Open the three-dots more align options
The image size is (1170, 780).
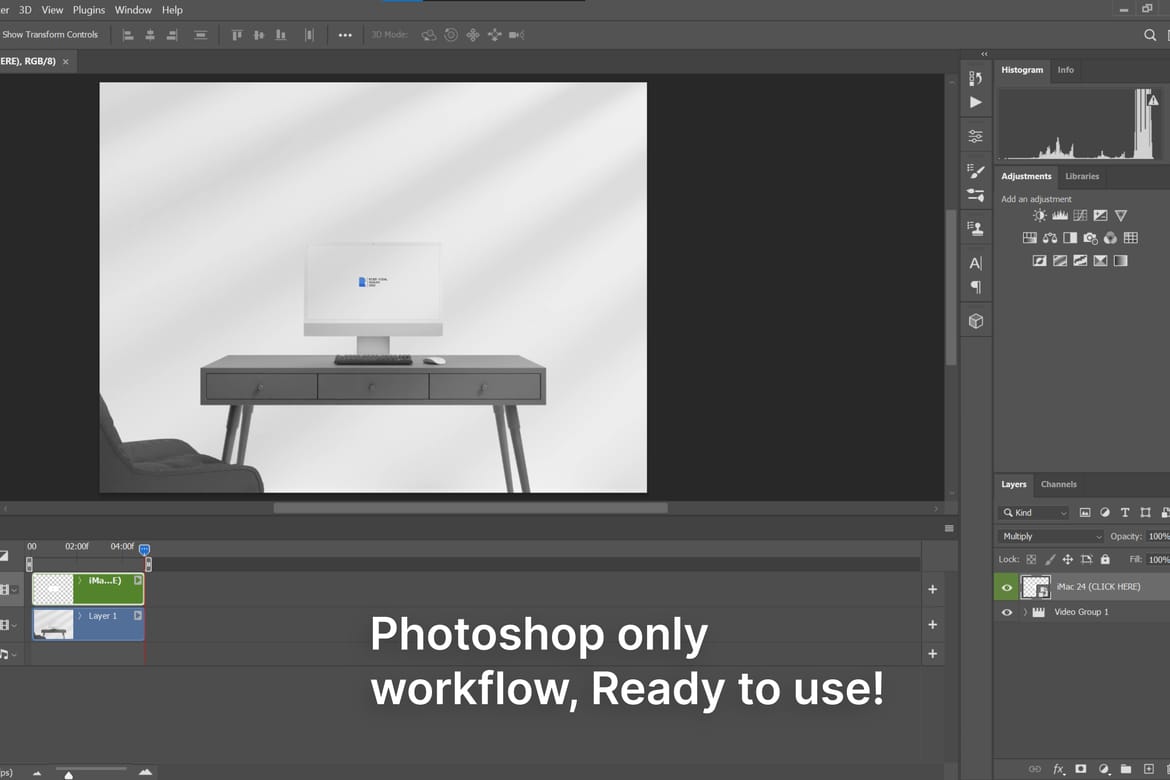(345, 35)
